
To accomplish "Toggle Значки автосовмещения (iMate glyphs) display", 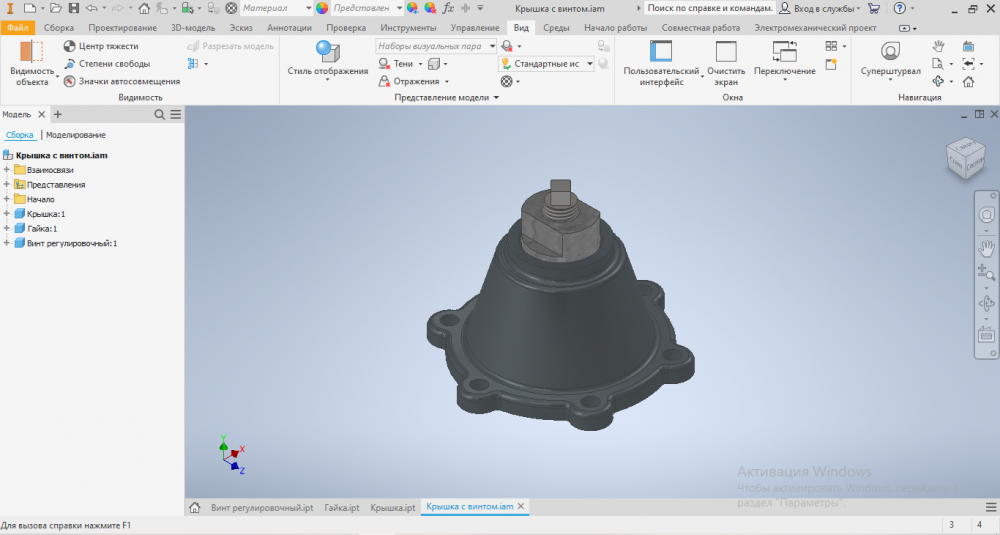I will pyautogui.click(x=69, y=82).
